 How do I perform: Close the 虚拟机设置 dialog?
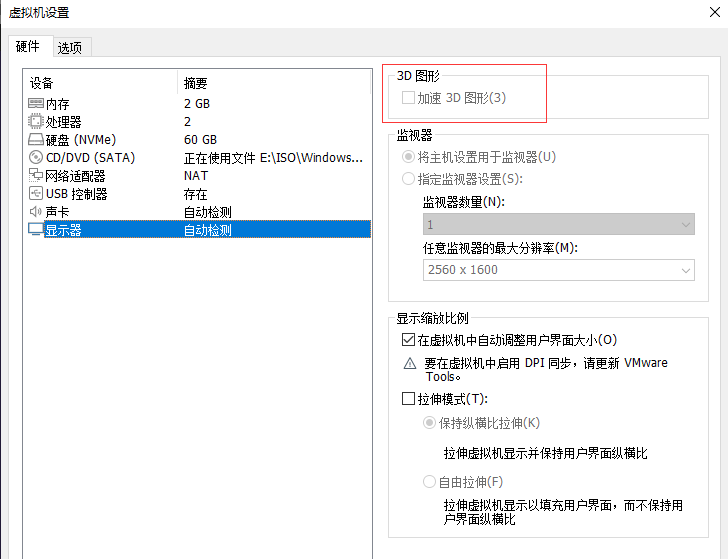(x=715, y=12)
